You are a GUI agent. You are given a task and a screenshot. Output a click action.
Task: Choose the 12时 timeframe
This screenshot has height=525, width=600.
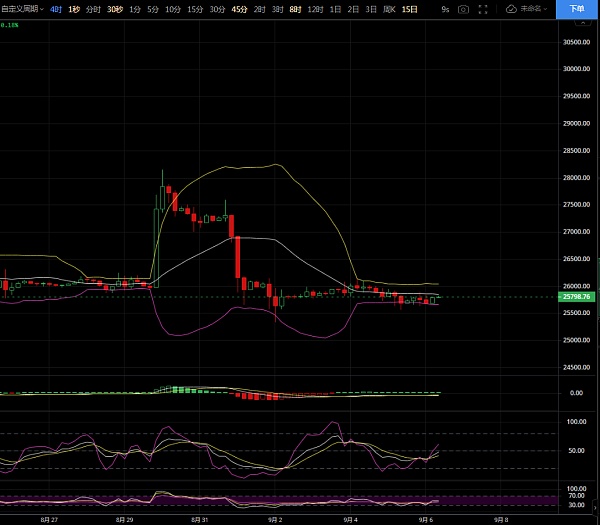click(315, 9)
